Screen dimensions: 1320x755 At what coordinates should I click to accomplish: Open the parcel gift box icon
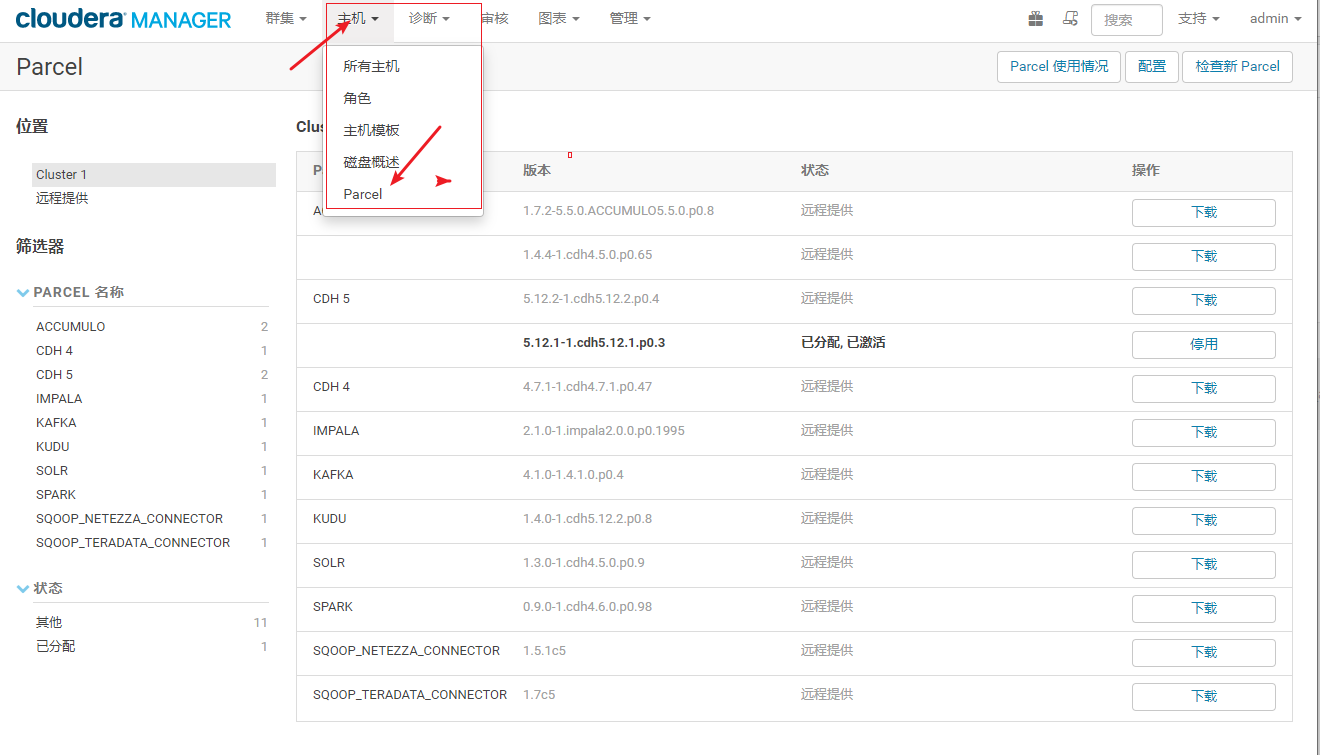1035,19
